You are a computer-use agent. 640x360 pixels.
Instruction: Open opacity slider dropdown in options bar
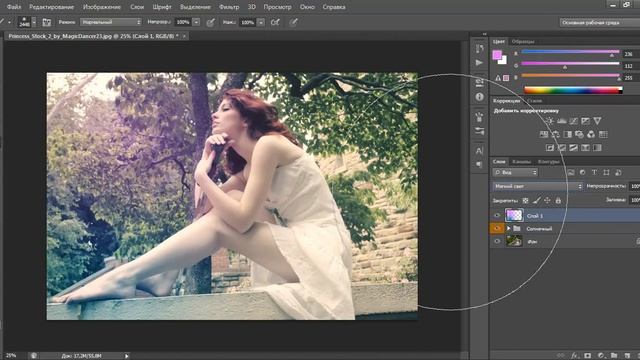coord(196,22)
